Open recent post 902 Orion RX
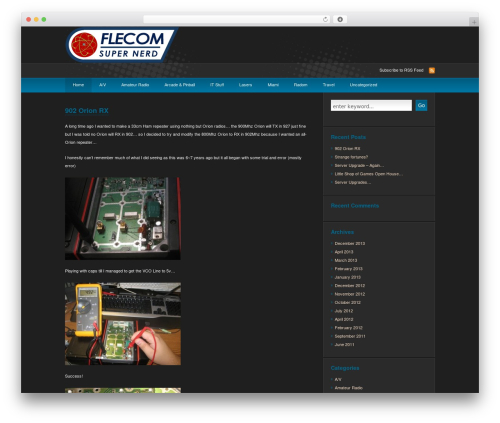 pyautogui.click(x=347, y=149)
